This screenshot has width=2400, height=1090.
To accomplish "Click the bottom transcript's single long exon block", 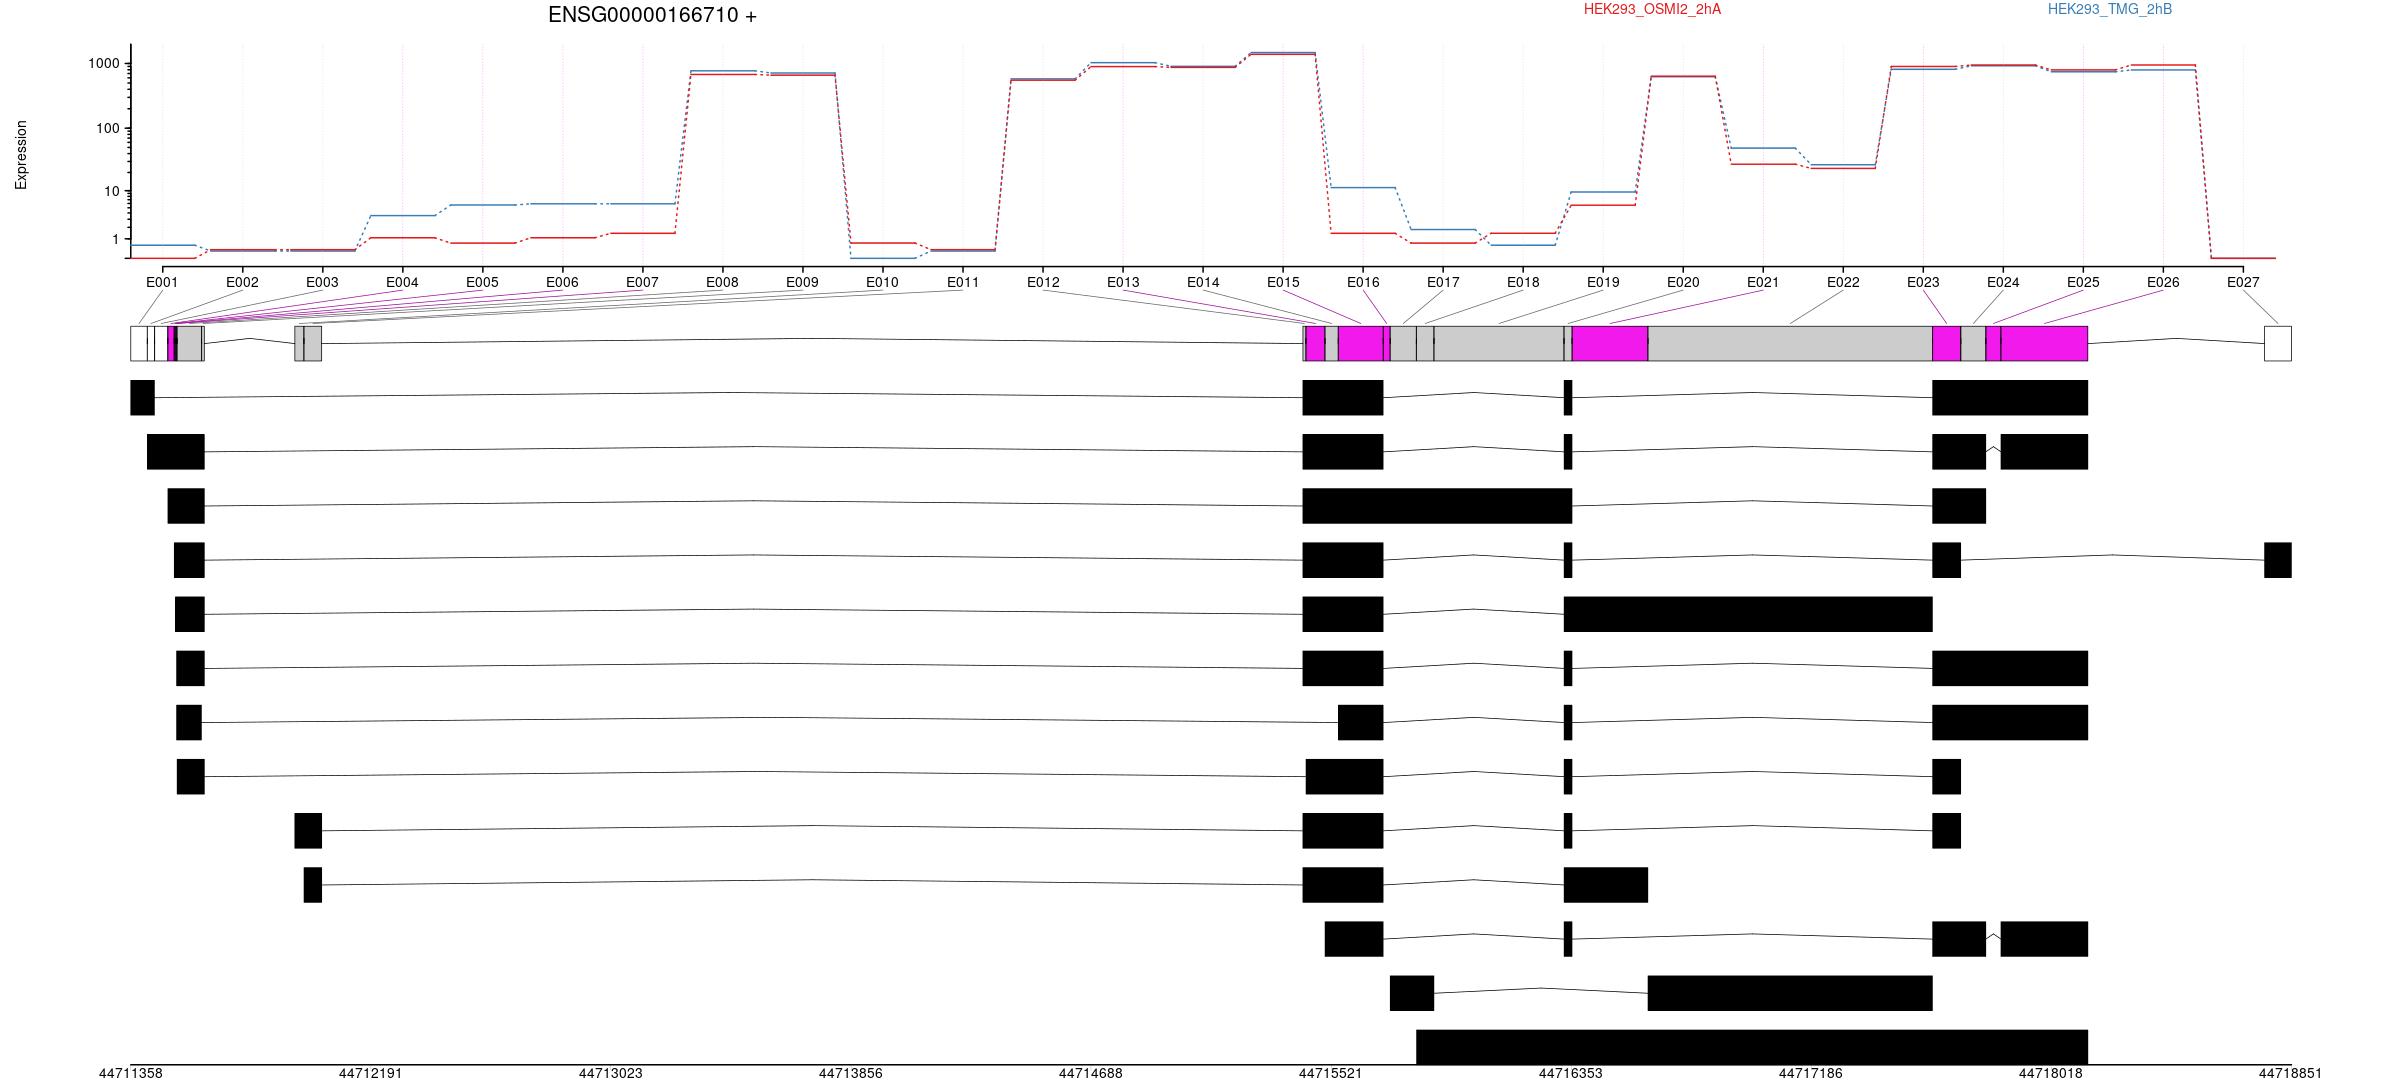I will pos(1752,1047).
